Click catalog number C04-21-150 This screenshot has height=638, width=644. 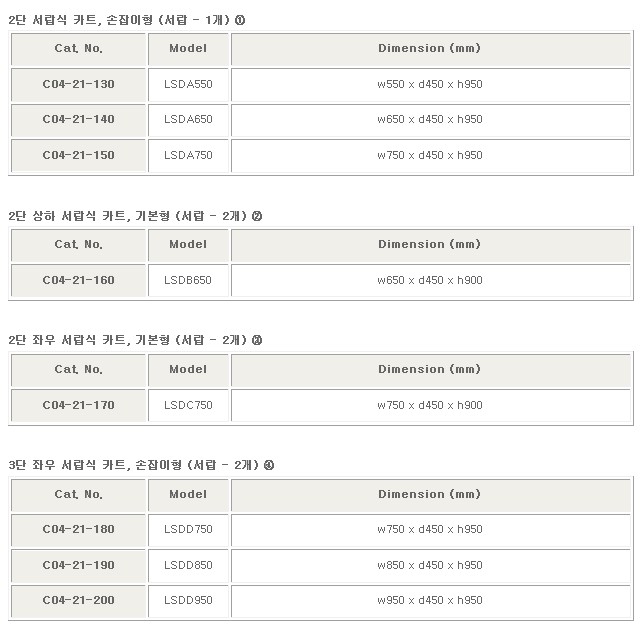coord(78,156)
